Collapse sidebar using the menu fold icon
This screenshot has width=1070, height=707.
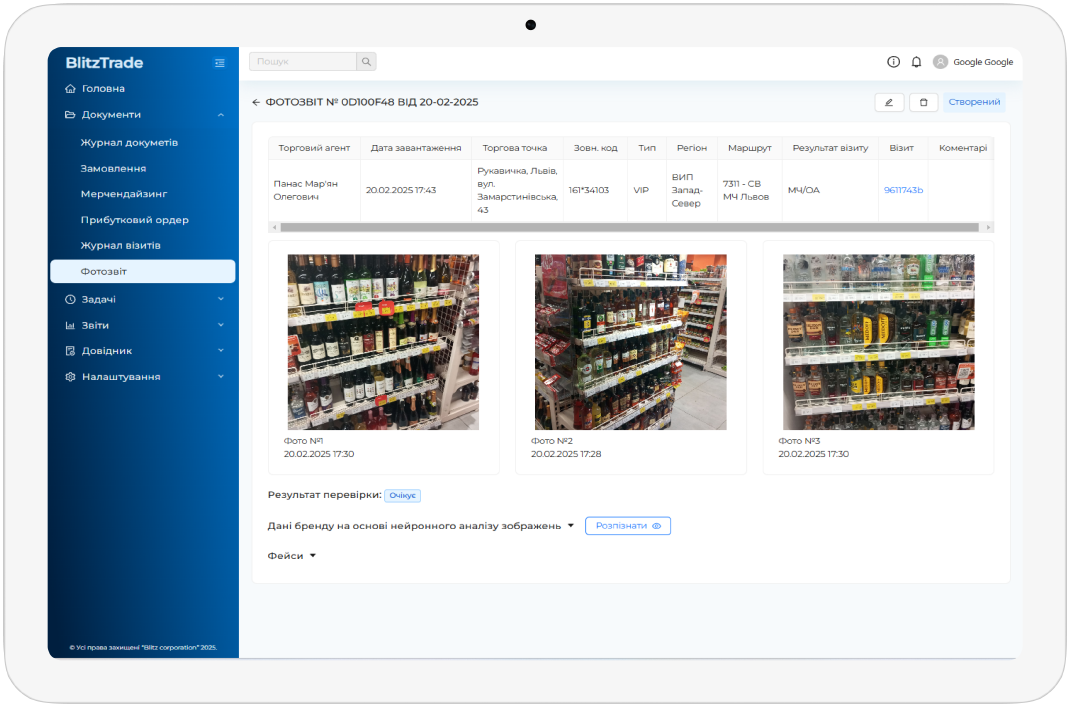tap(220, 63)
